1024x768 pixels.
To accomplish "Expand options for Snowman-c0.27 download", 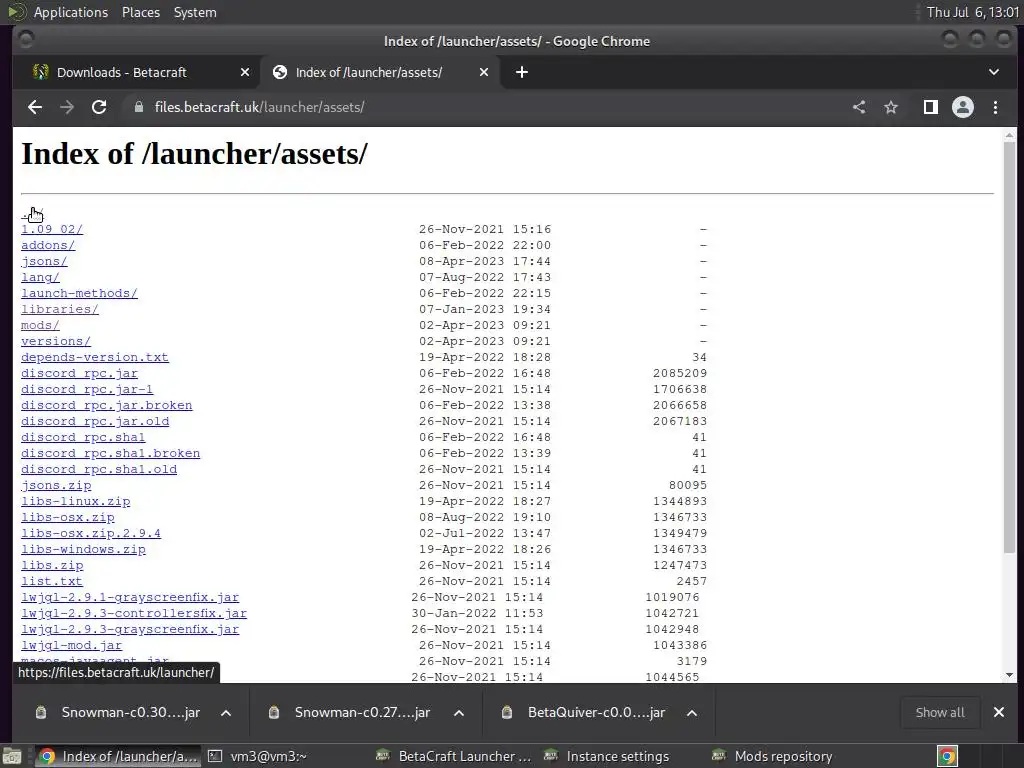I will (x=459, y=712).
